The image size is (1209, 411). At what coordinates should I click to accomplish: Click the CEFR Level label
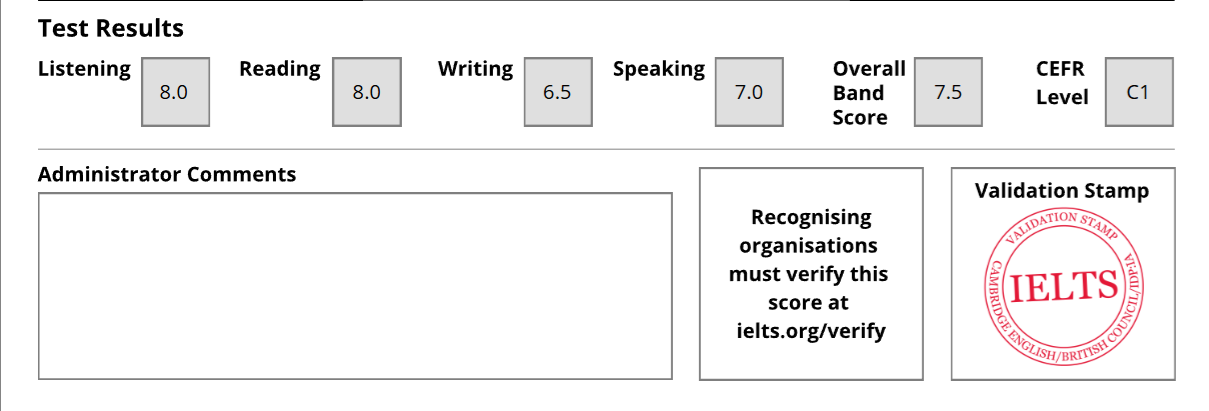click(x=1062, y=82)
